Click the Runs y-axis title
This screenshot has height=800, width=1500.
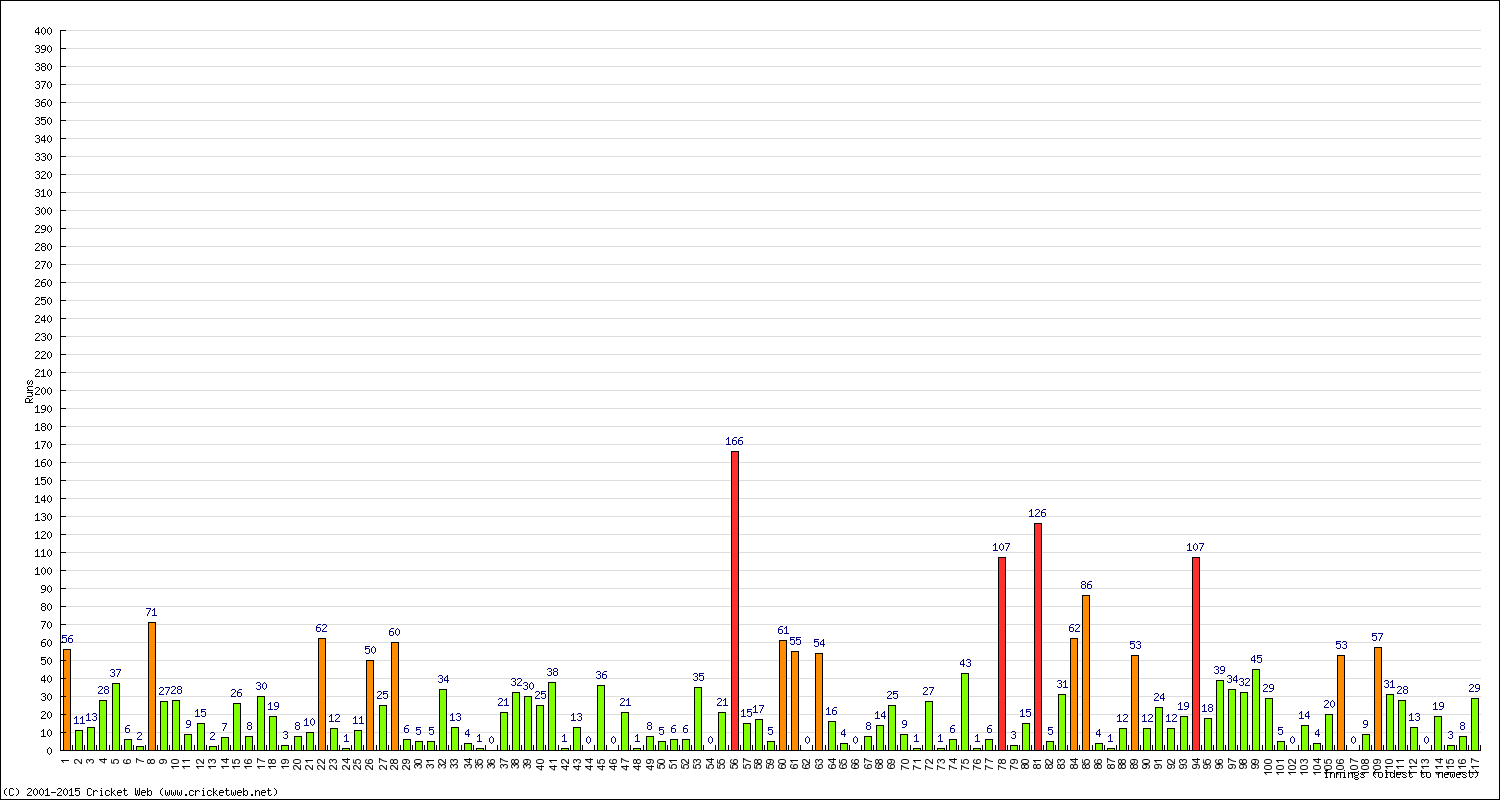tap(29, 391)
